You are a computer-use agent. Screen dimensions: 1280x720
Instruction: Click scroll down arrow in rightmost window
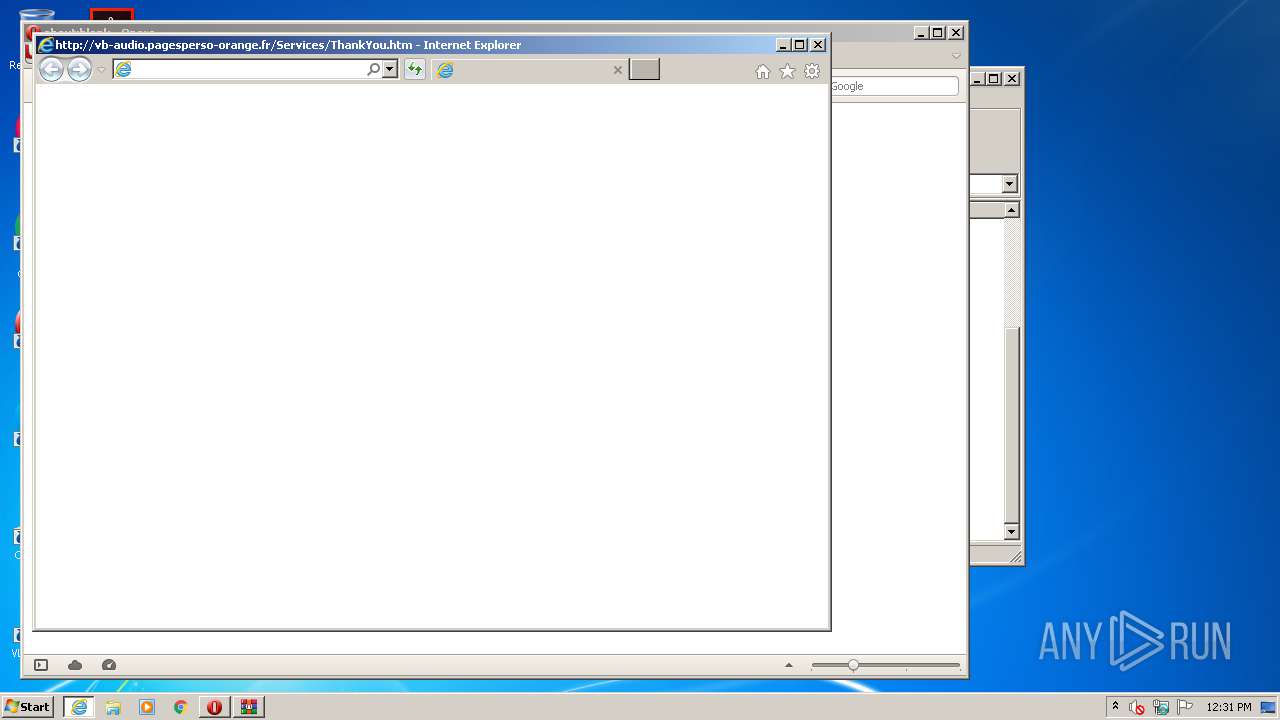coord(1011,532)
